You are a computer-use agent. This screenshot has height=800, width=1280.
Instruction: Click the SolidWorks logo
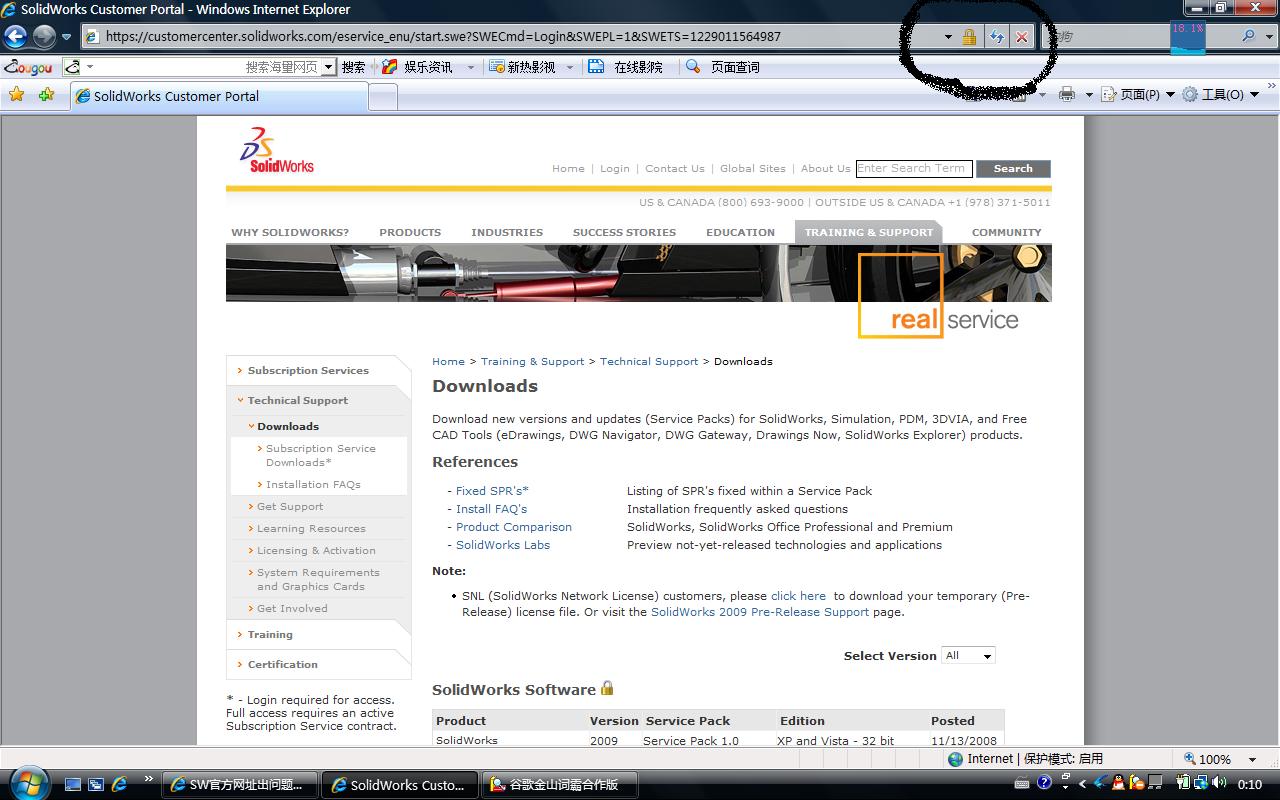coord(276,150)
